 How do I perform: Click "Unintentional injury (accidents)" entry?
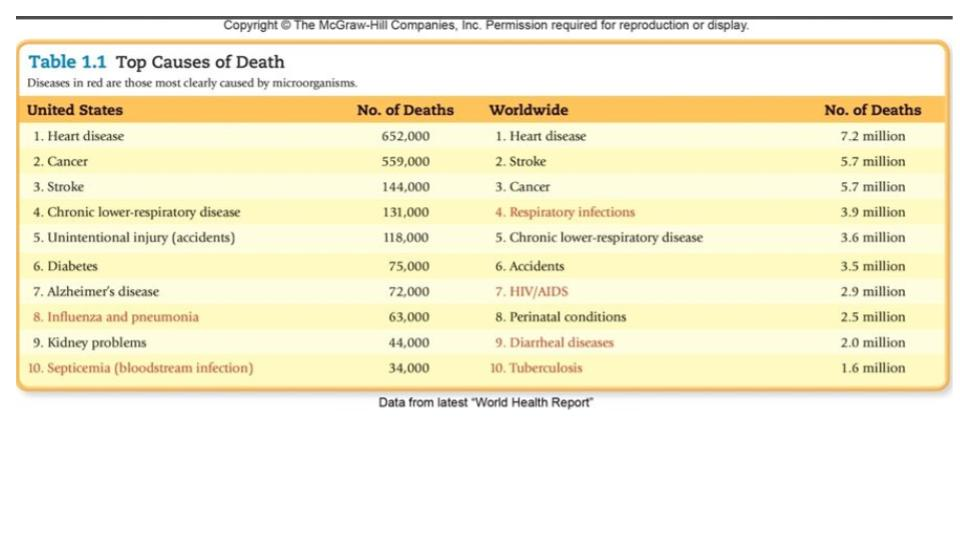click(133, 238)
